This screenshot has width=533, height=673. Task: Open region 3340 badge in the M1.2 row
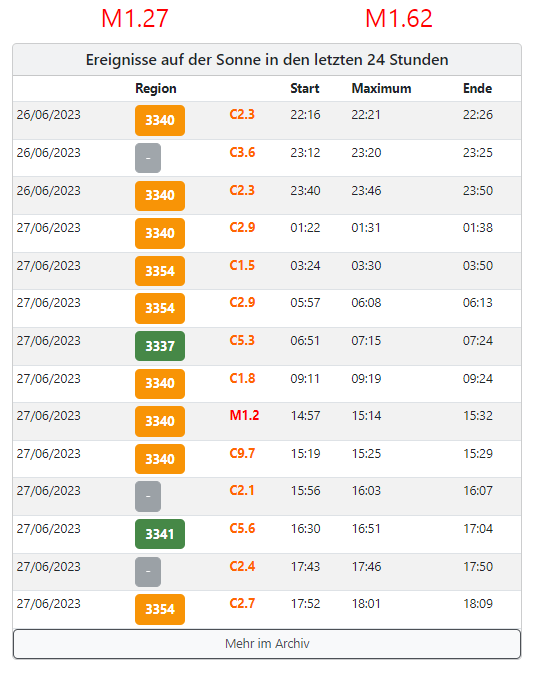160,421
